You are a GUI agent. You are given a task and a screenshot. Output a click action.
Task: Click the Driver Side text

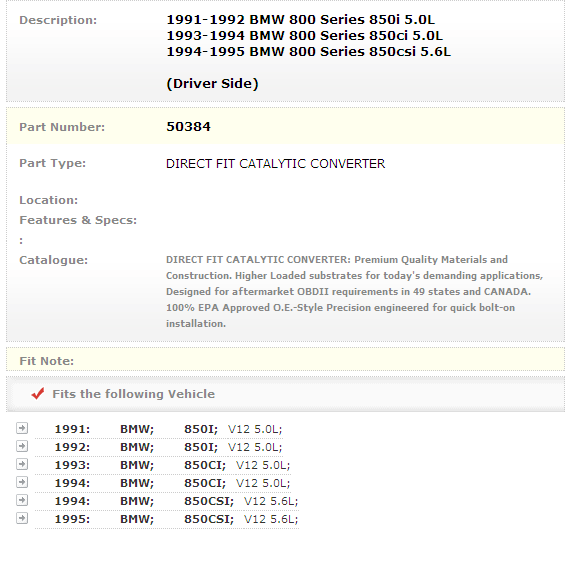pos(212,84)
